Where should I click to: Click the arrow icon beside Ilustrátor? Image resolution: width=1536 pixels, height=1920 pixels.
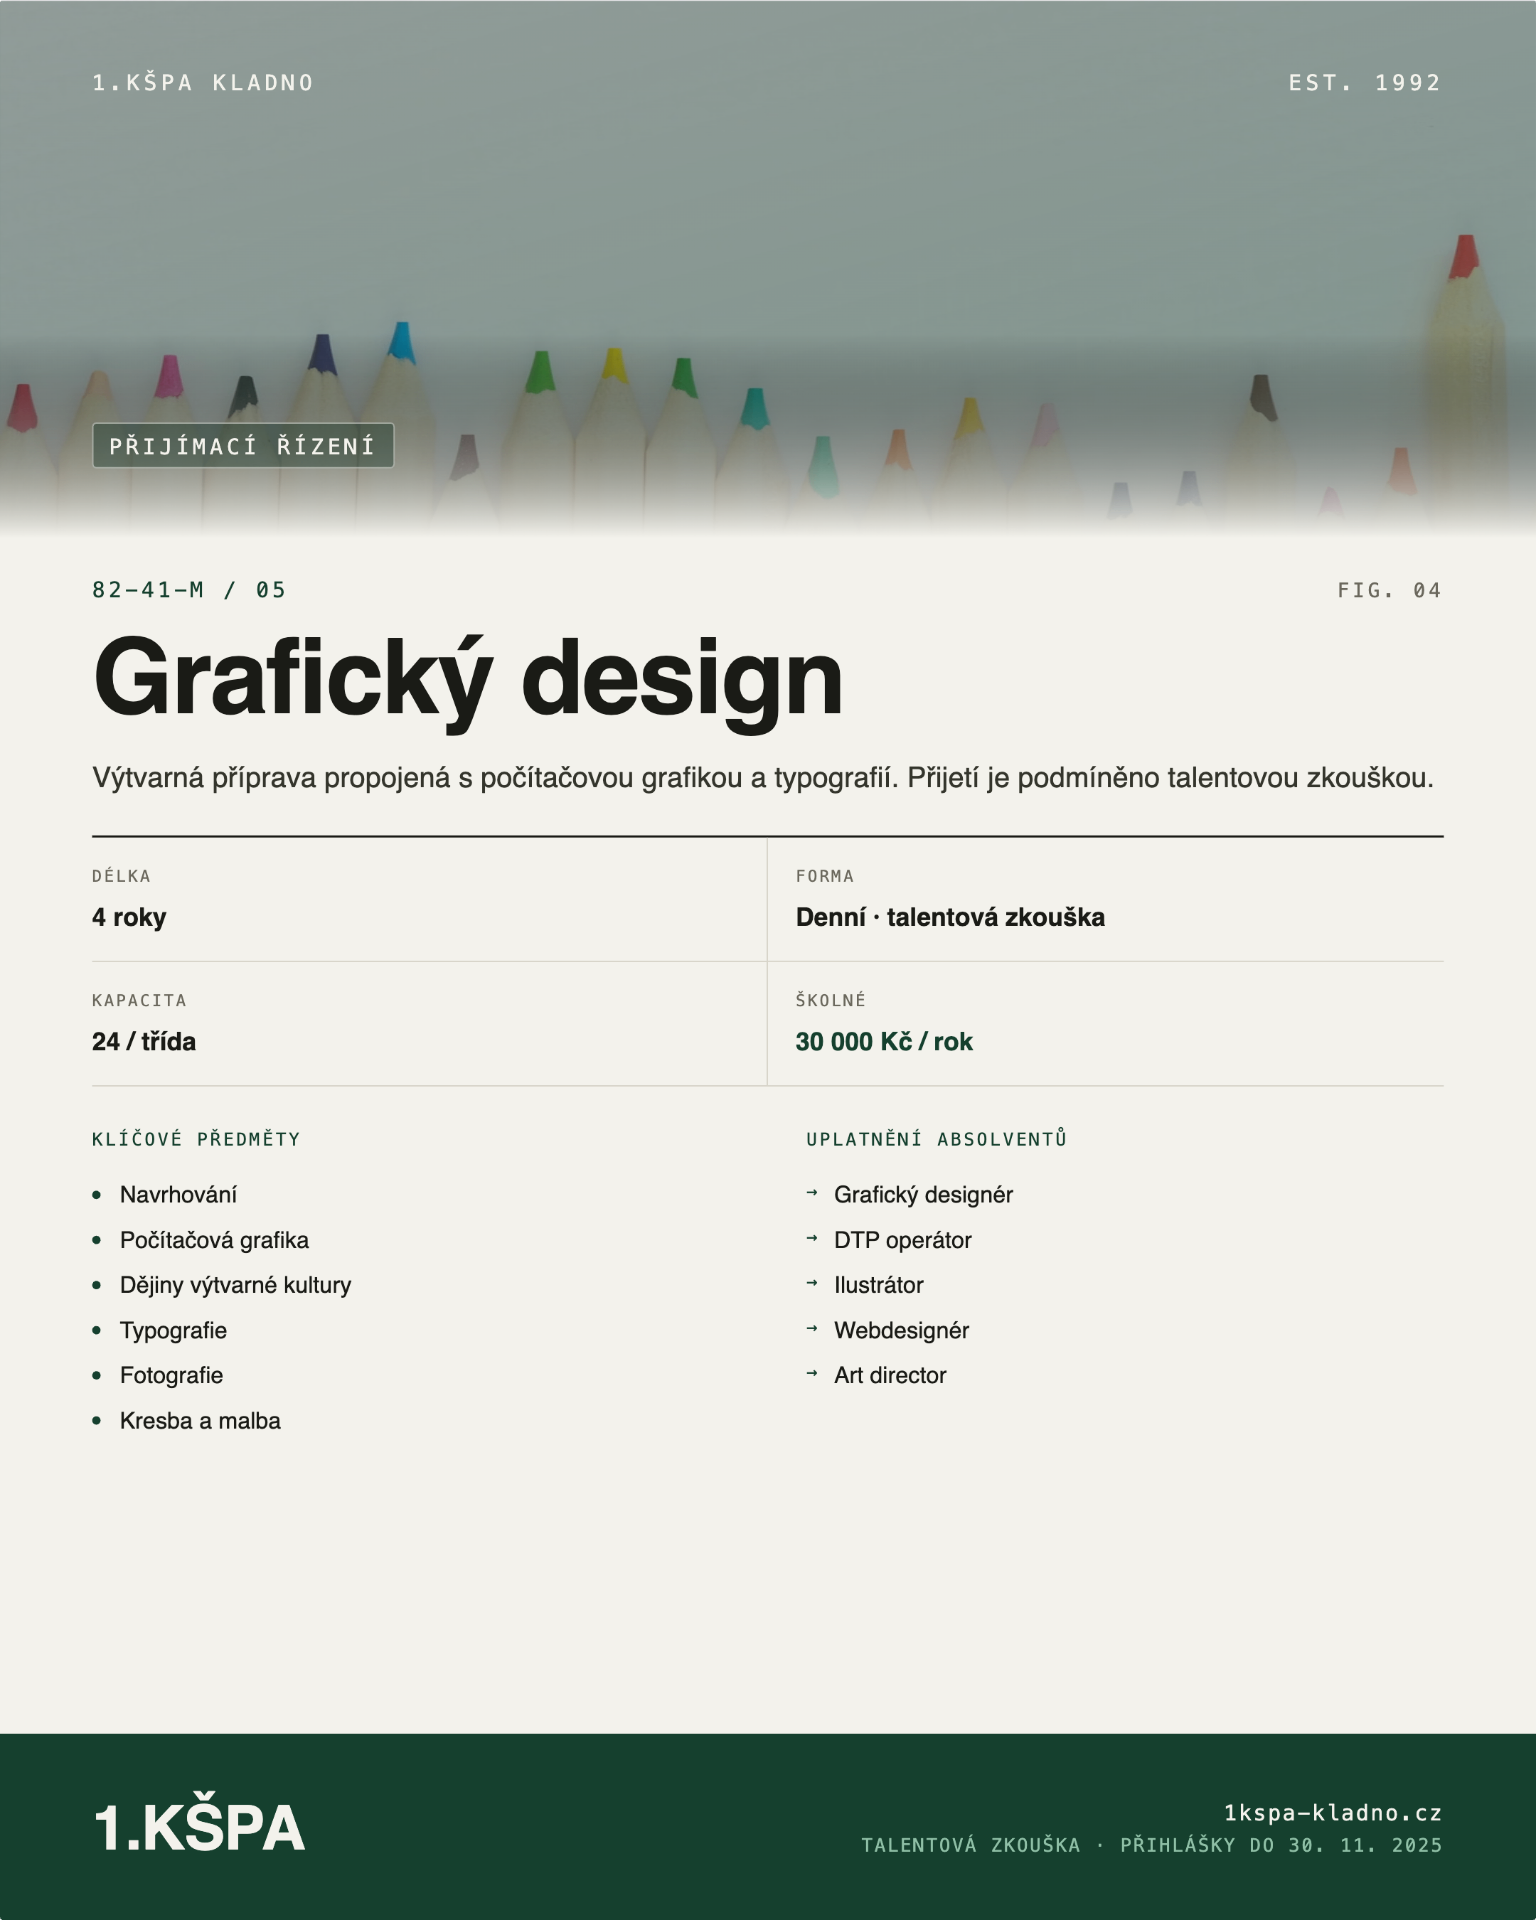point(812,1283)
